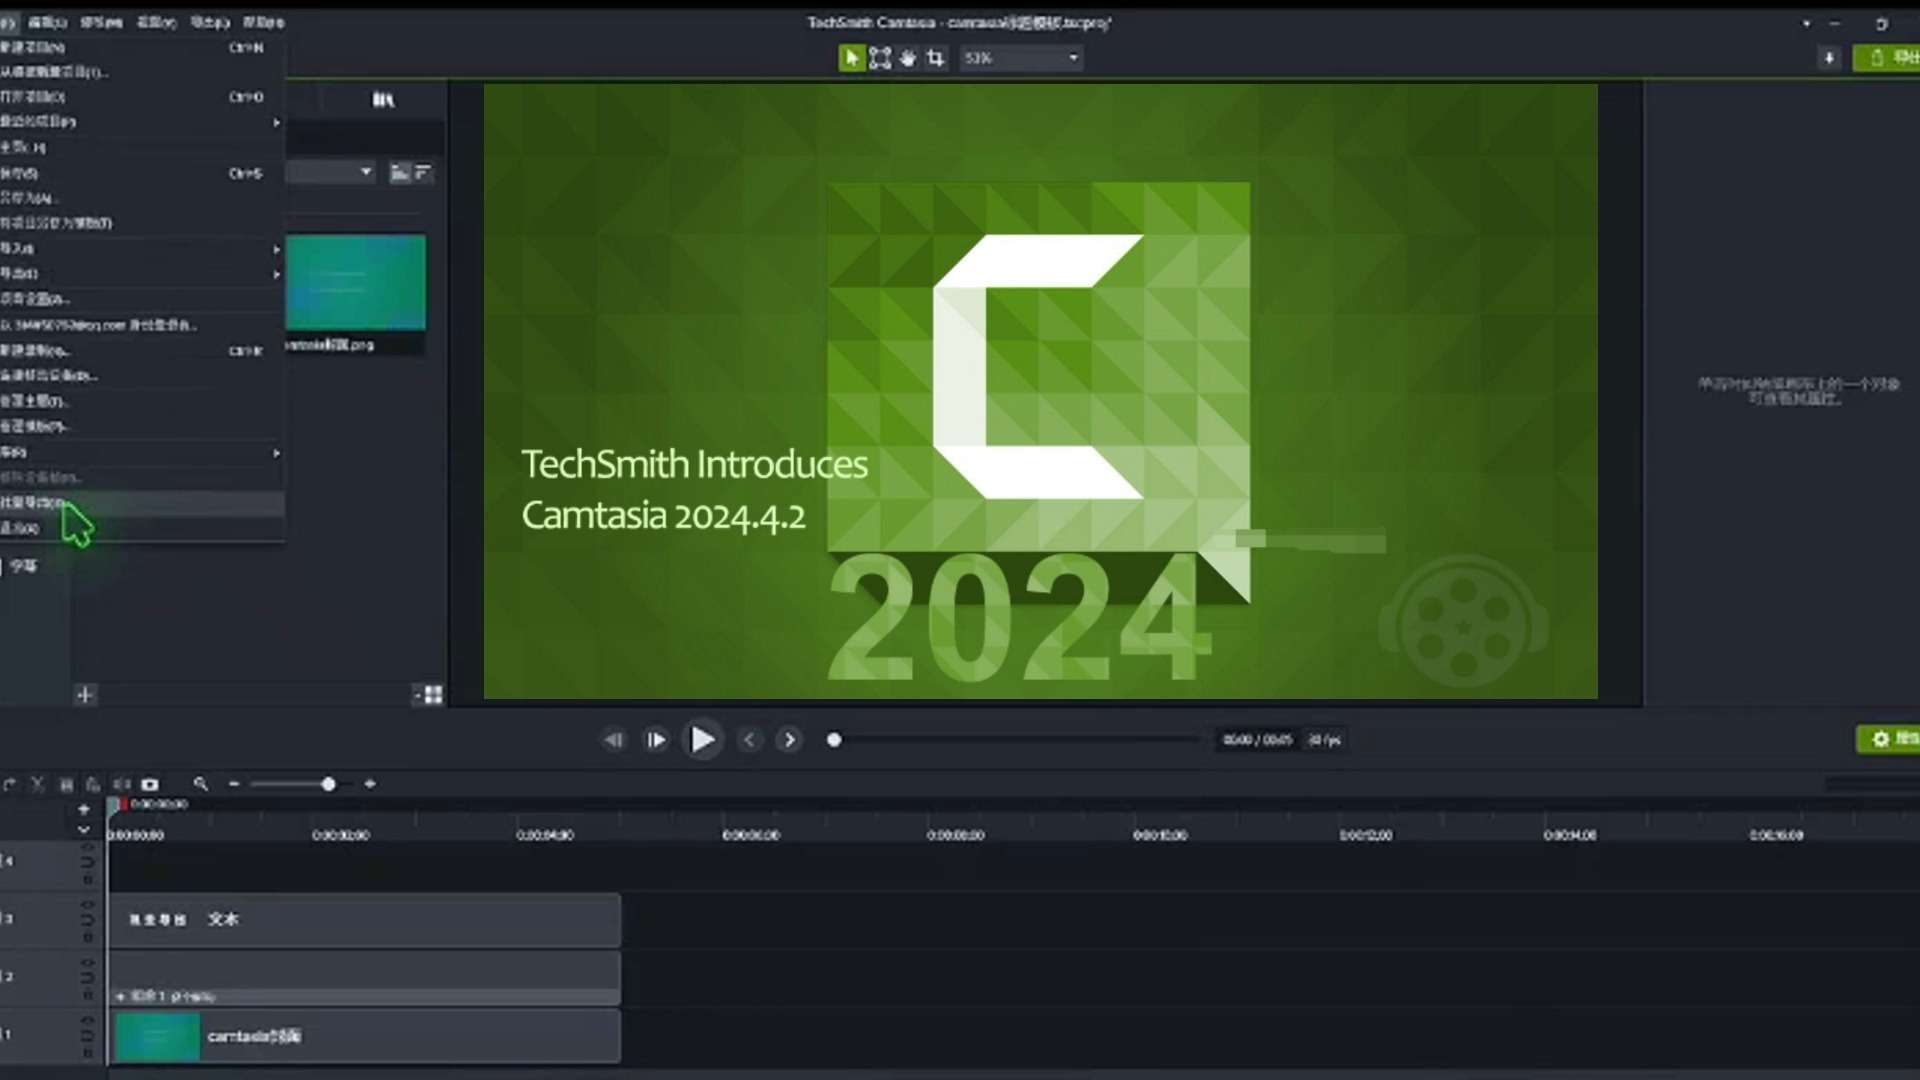Click the Split icon on timeline toolbar
Viewport: 1920px width, 1080px height.
[x=122, y=785]
